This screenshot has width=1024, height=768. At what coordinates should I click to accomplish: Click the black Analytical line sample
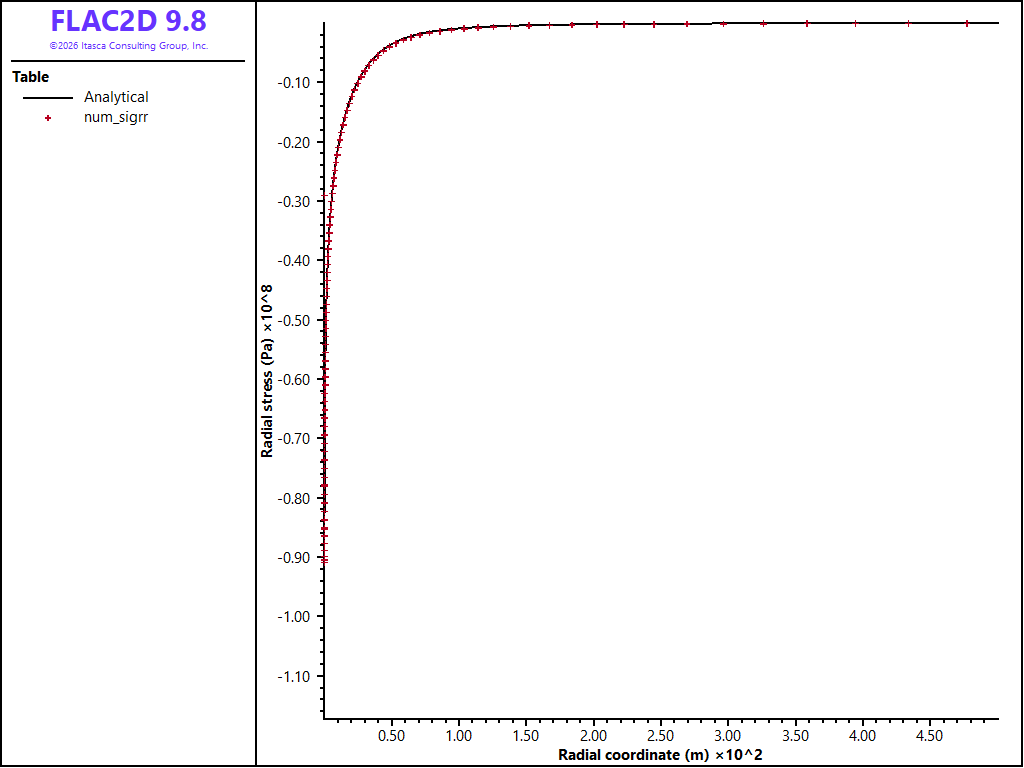click(x=48, y=98)
